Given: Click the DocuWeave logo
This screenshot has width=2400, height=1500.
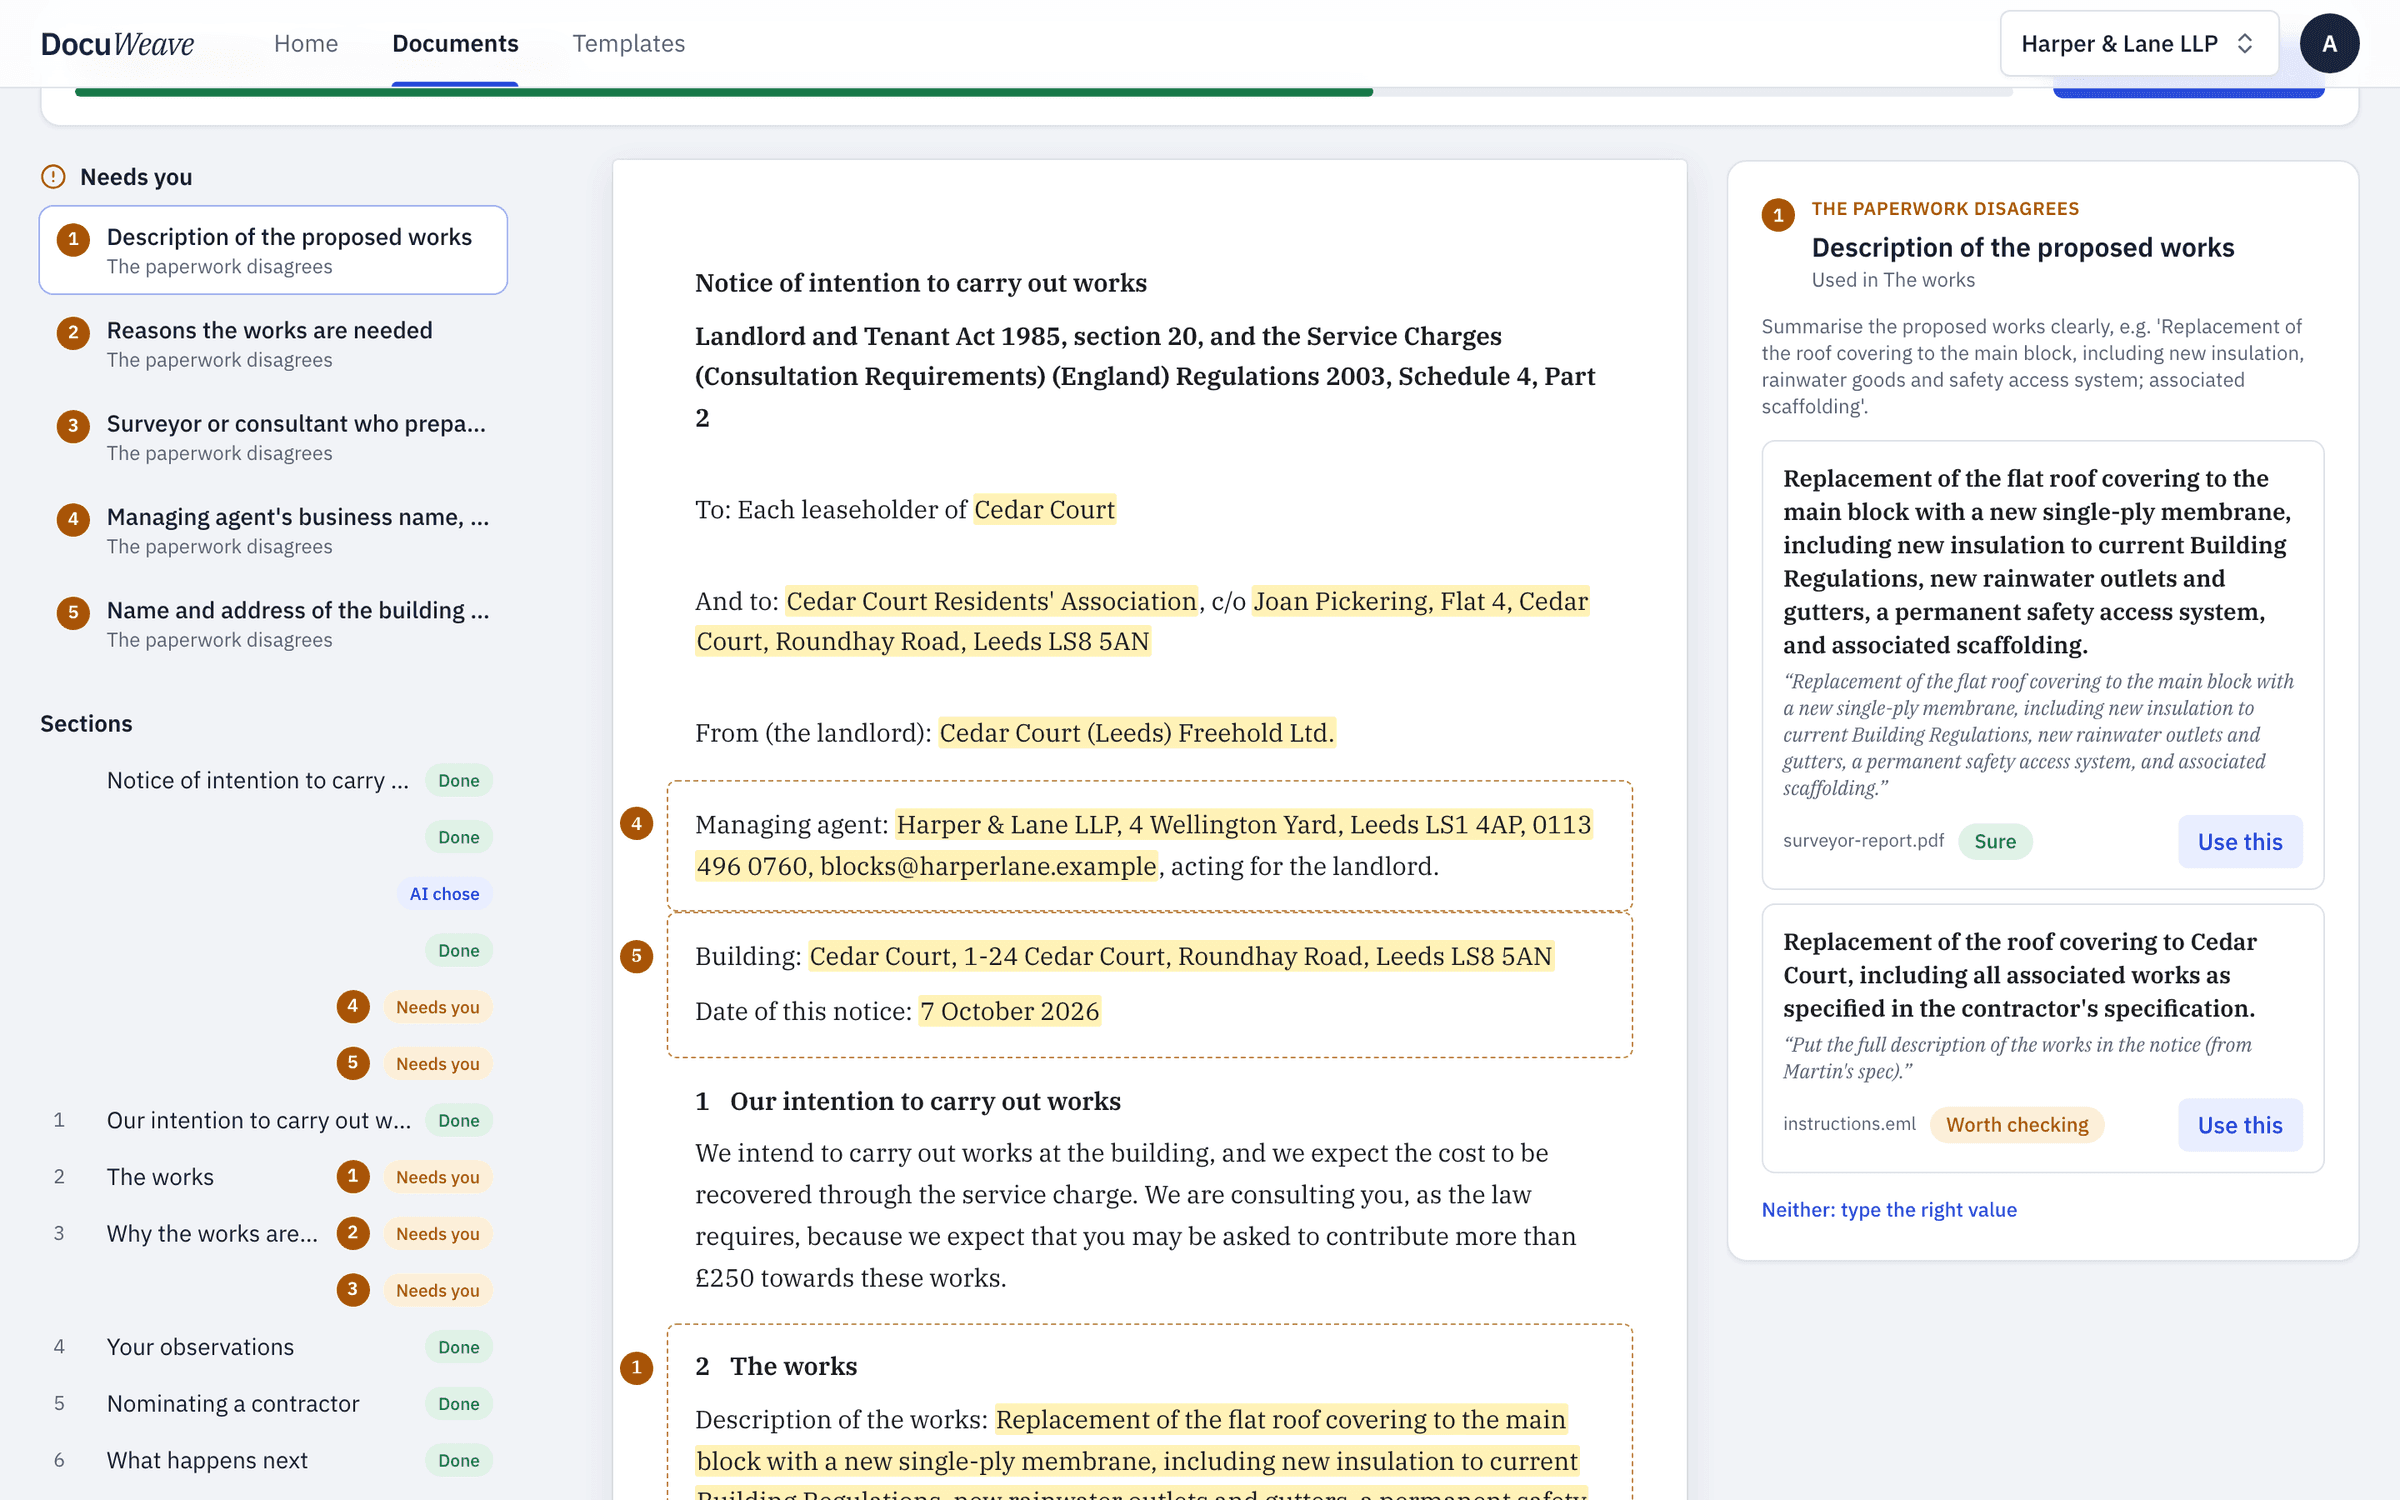Looking at the screenshot, I should point(117,43).
